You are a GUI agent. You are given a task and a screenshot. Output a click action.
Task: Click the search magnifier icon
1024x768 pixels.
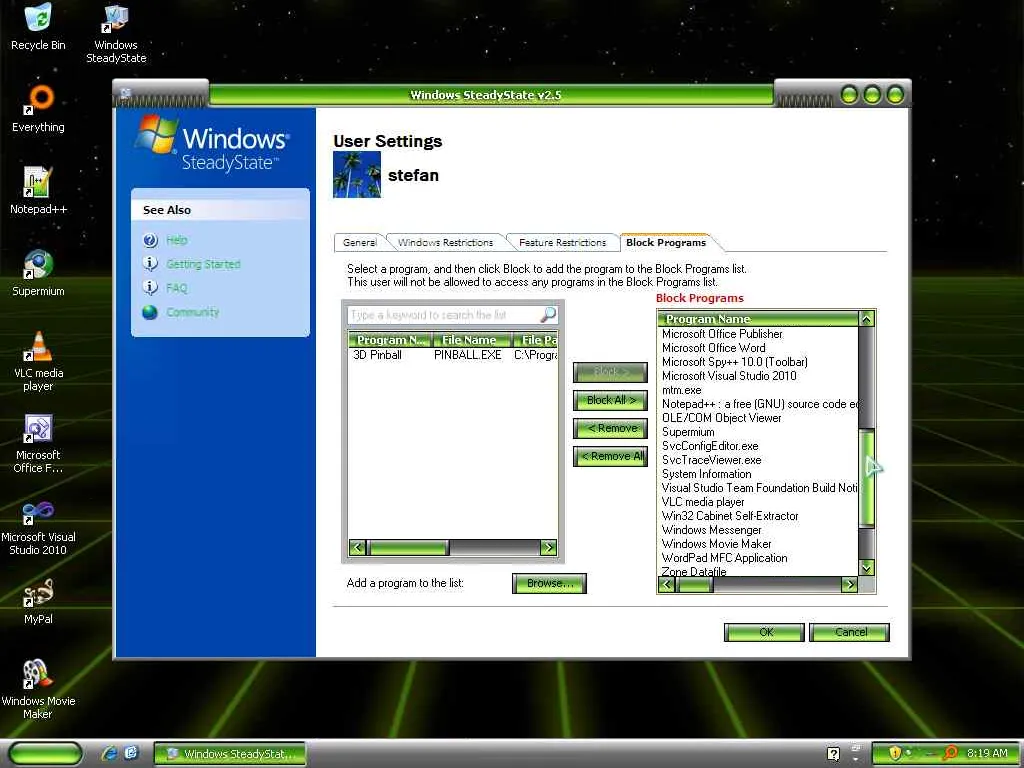[x=548, y=315]
